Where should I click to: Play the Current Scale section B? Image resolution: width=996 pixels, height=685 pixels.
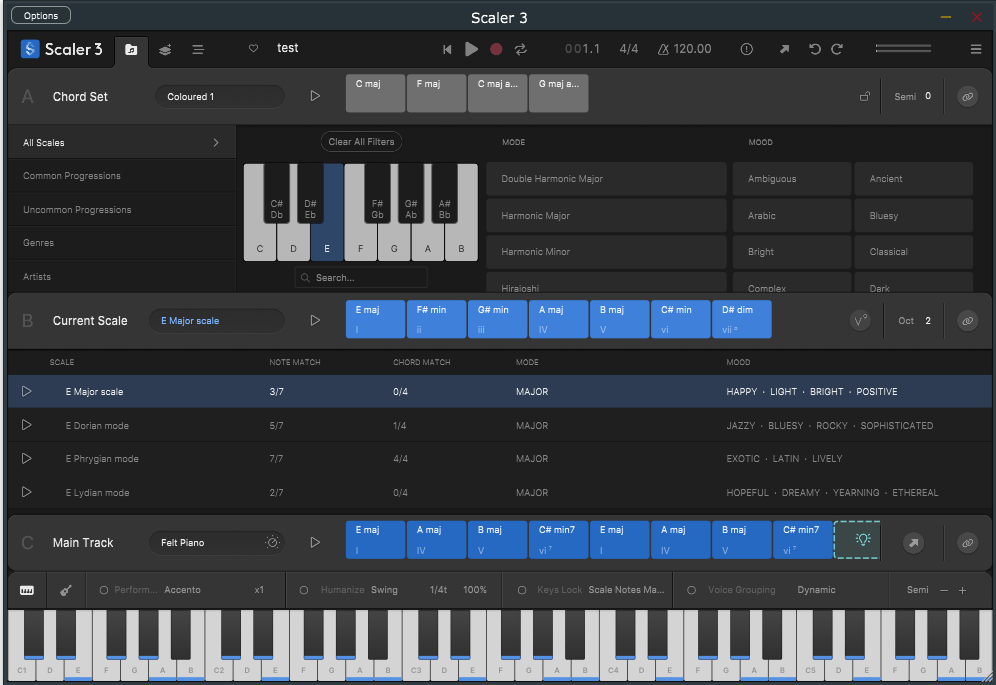(x=315, y=320)
